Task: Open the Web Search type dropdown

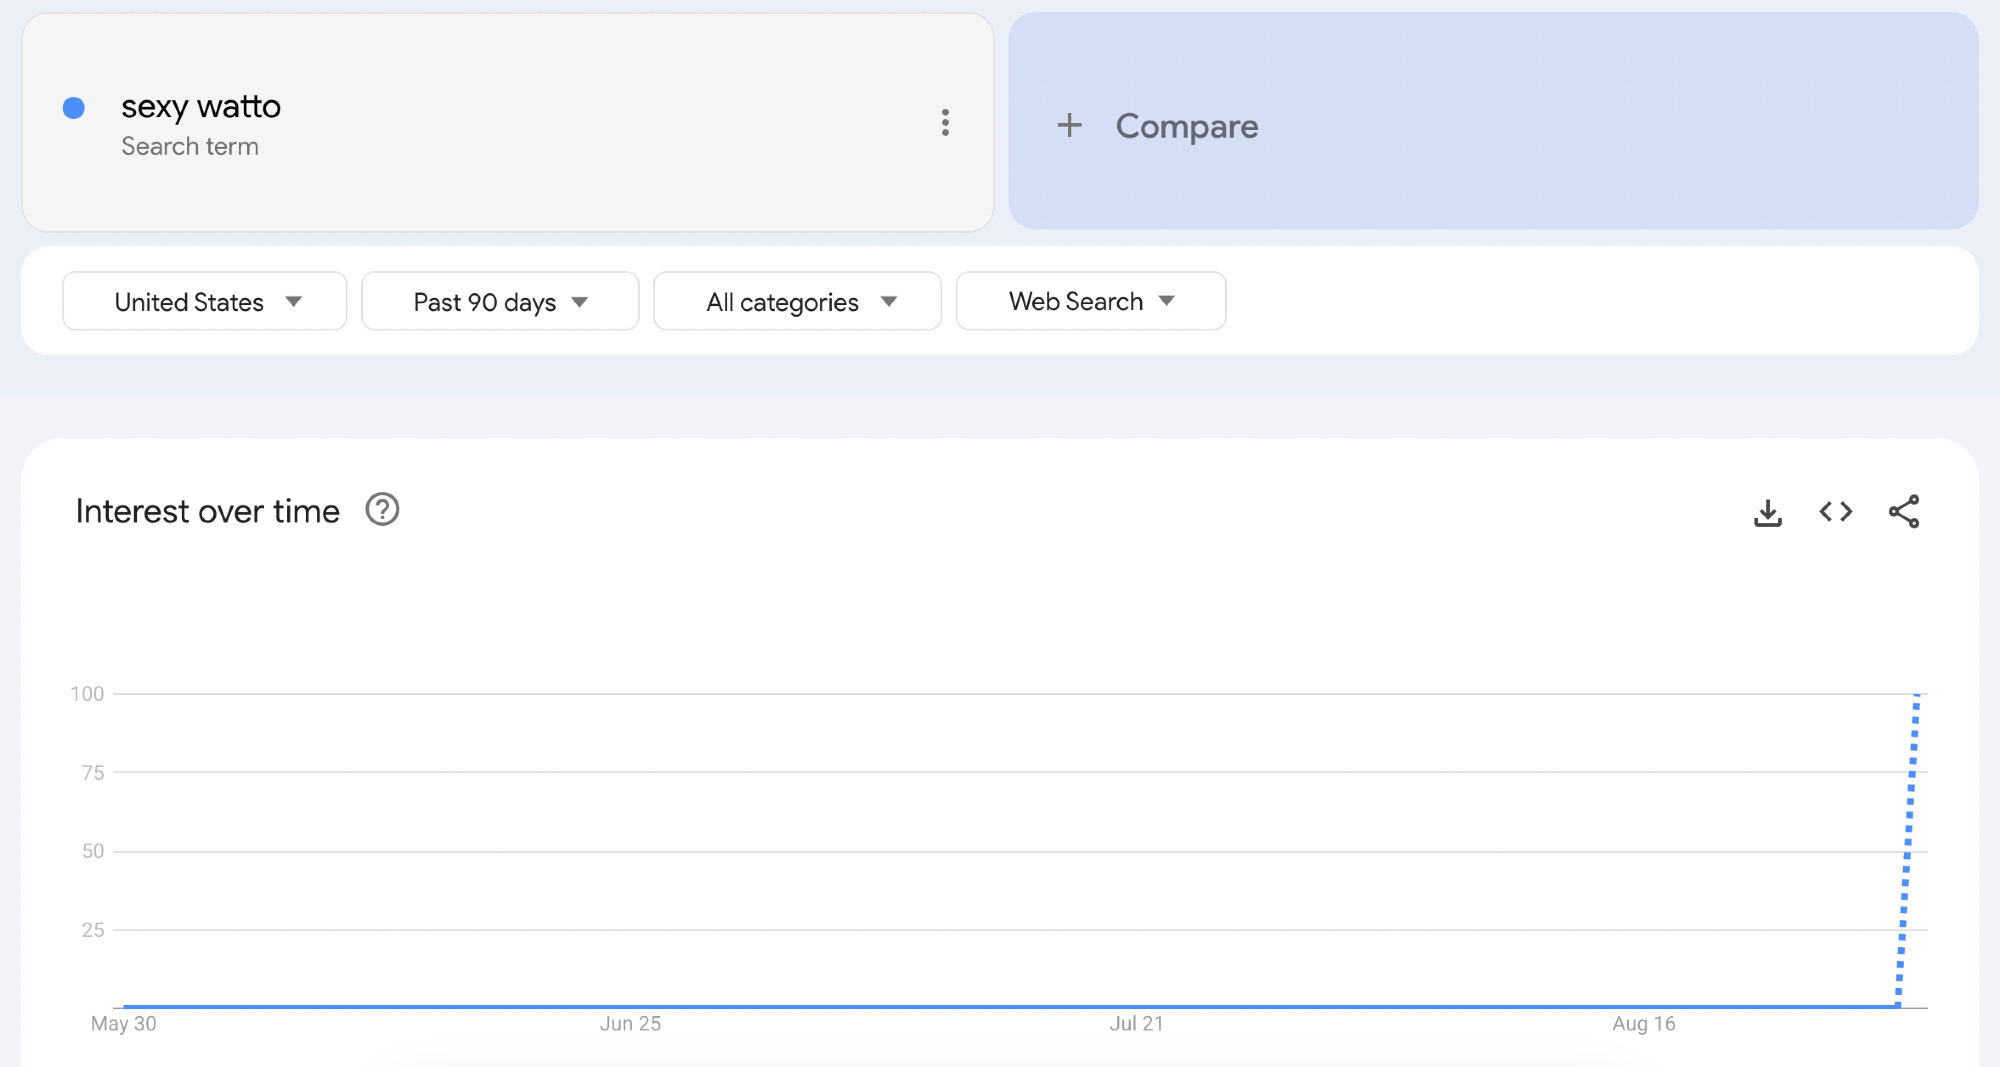Action: coord(1091,301)
